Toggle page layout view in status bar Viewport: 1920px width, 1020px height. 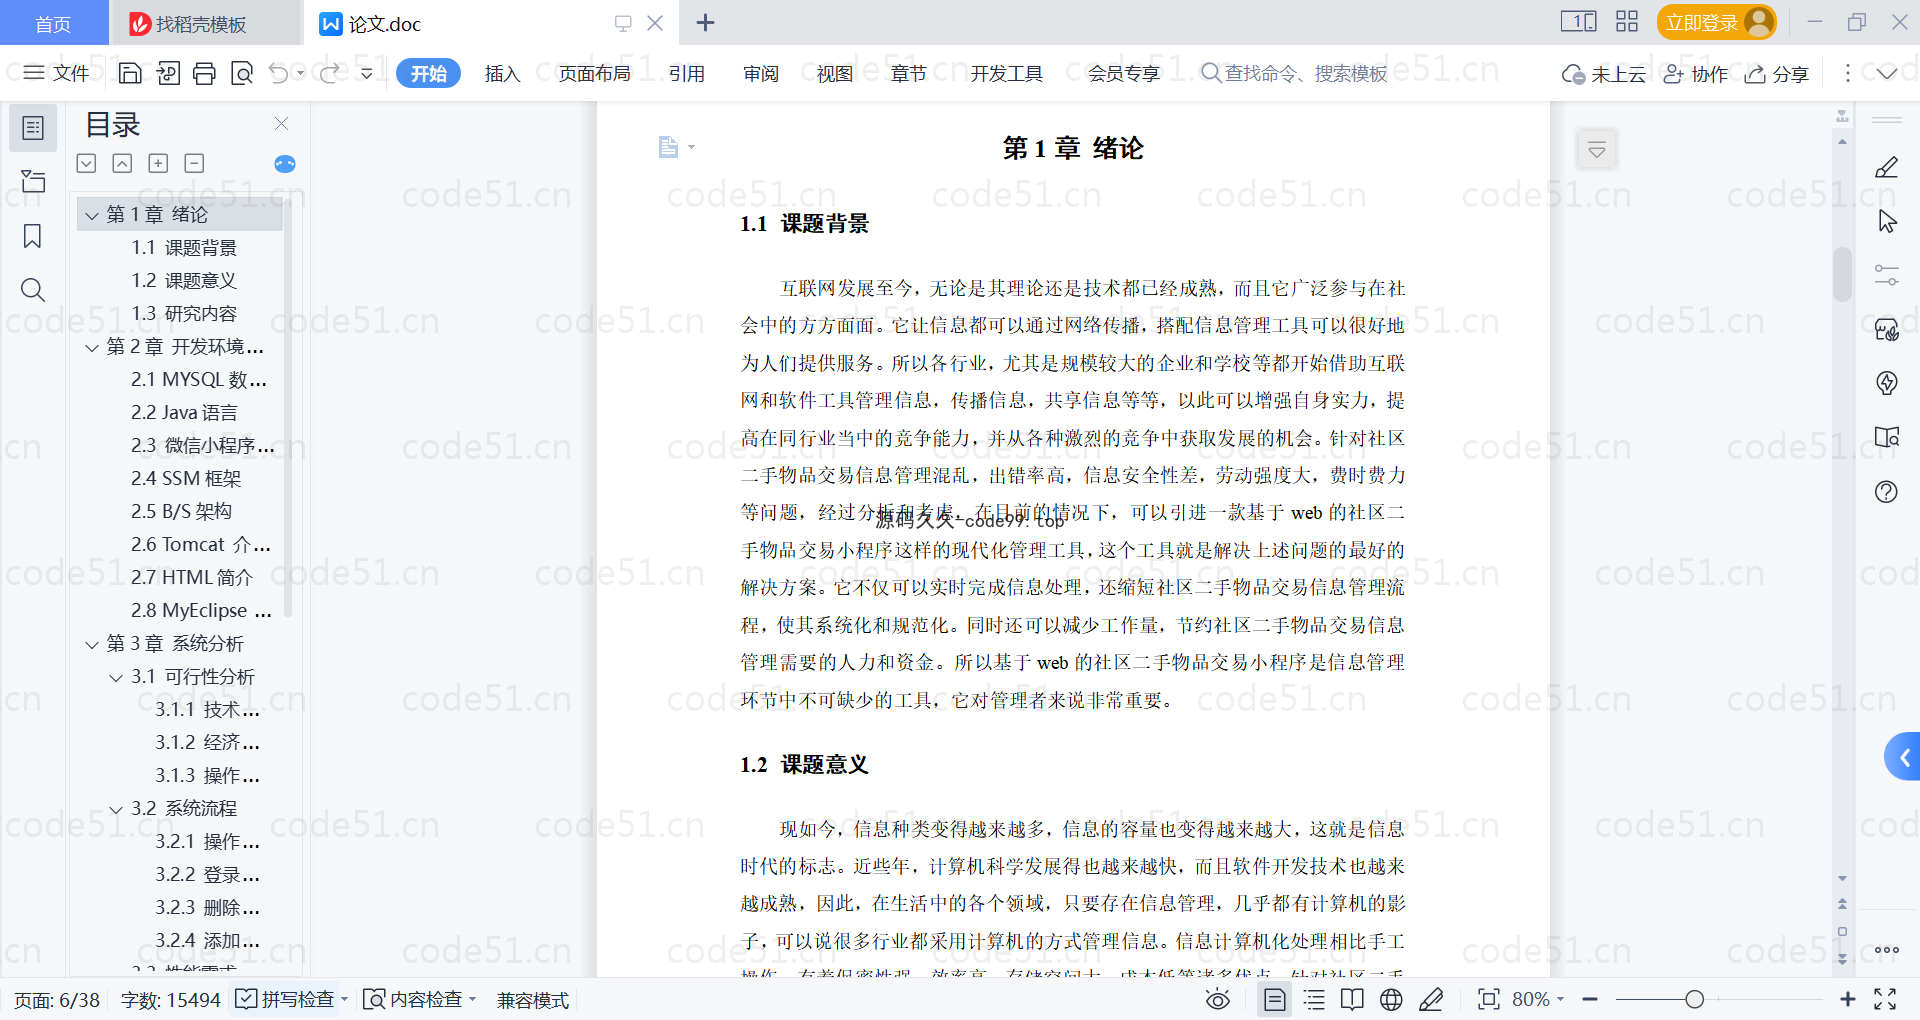(x=1274, y=999)
